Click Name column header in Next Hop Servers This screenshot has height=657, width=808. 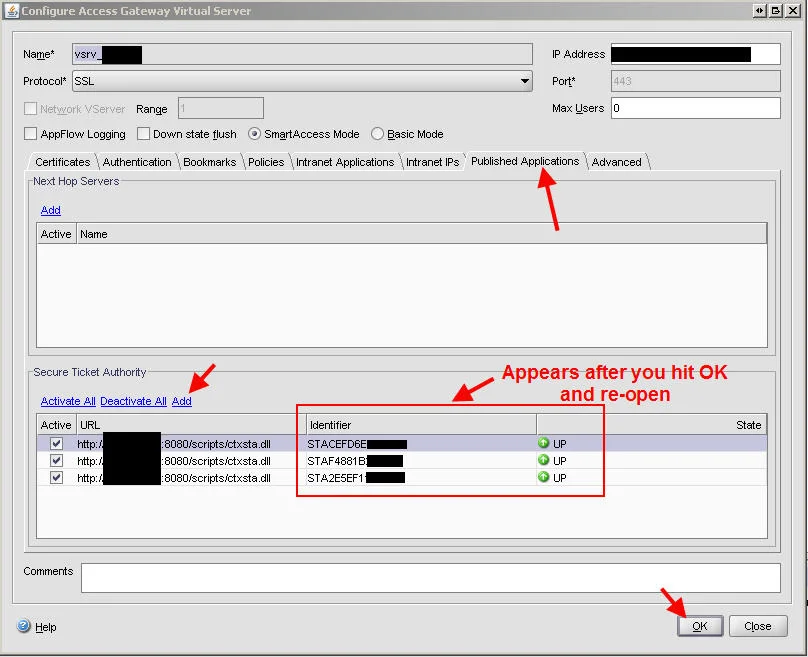pyautogui.click(x=422, y=234)
